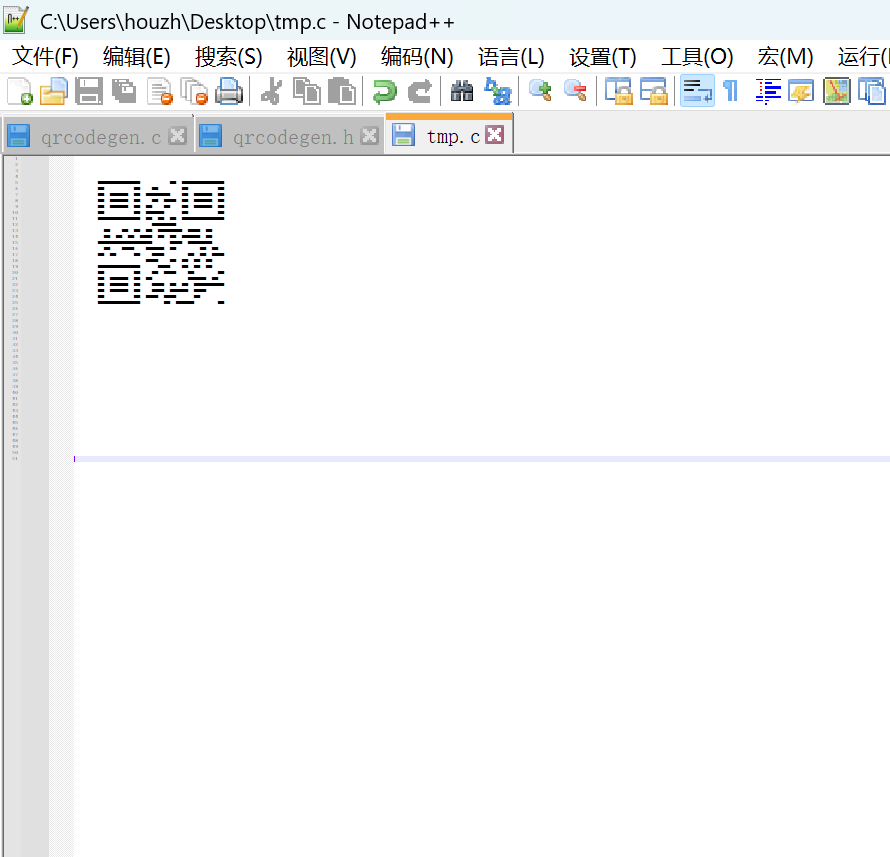Place cursor on the highlighted last line
Image resolution: width=890 pixels, height=857 pixels.
coord(481,459)
